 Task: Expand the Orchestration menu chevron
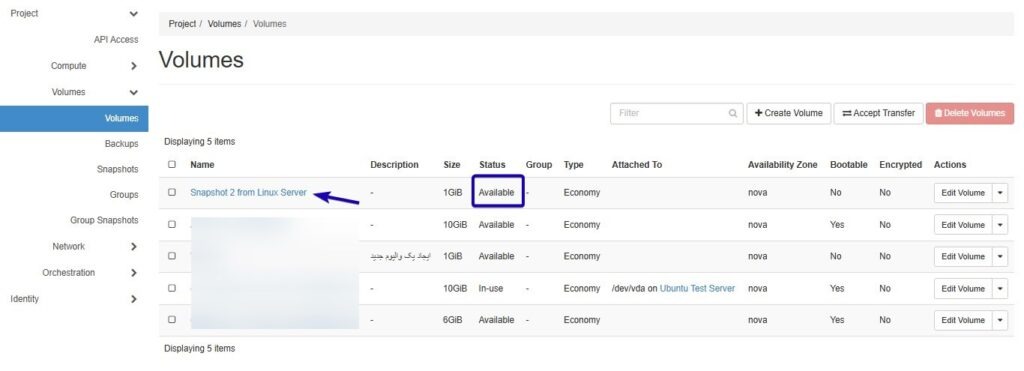133,273
